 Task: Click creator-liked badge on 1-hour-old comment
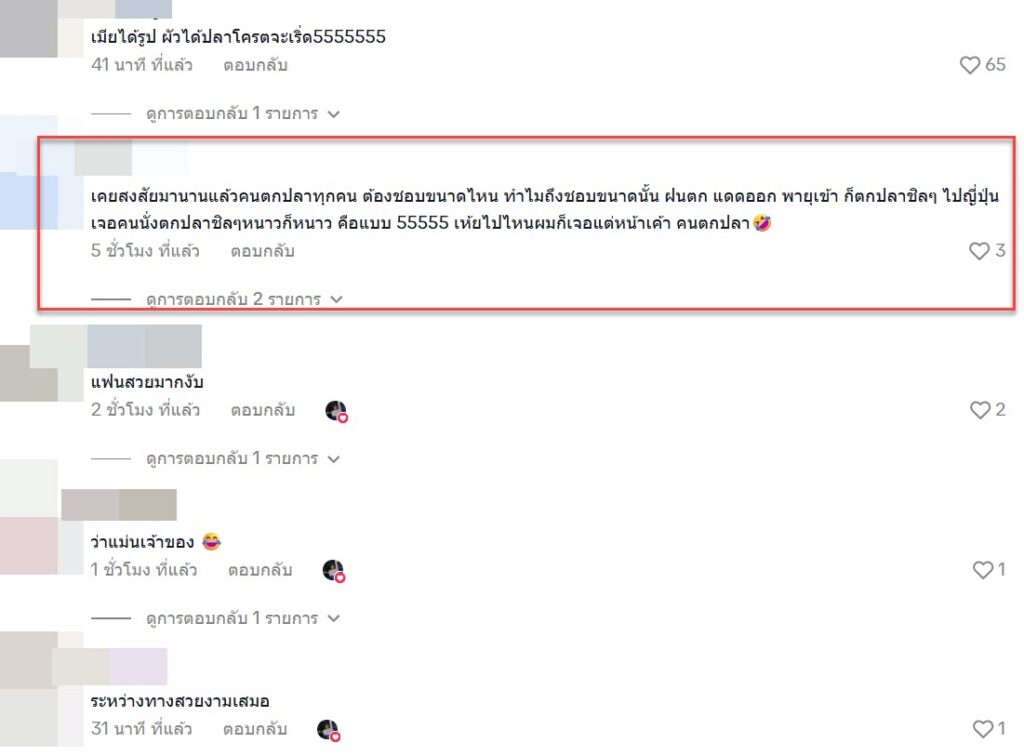tap(334, 571)
